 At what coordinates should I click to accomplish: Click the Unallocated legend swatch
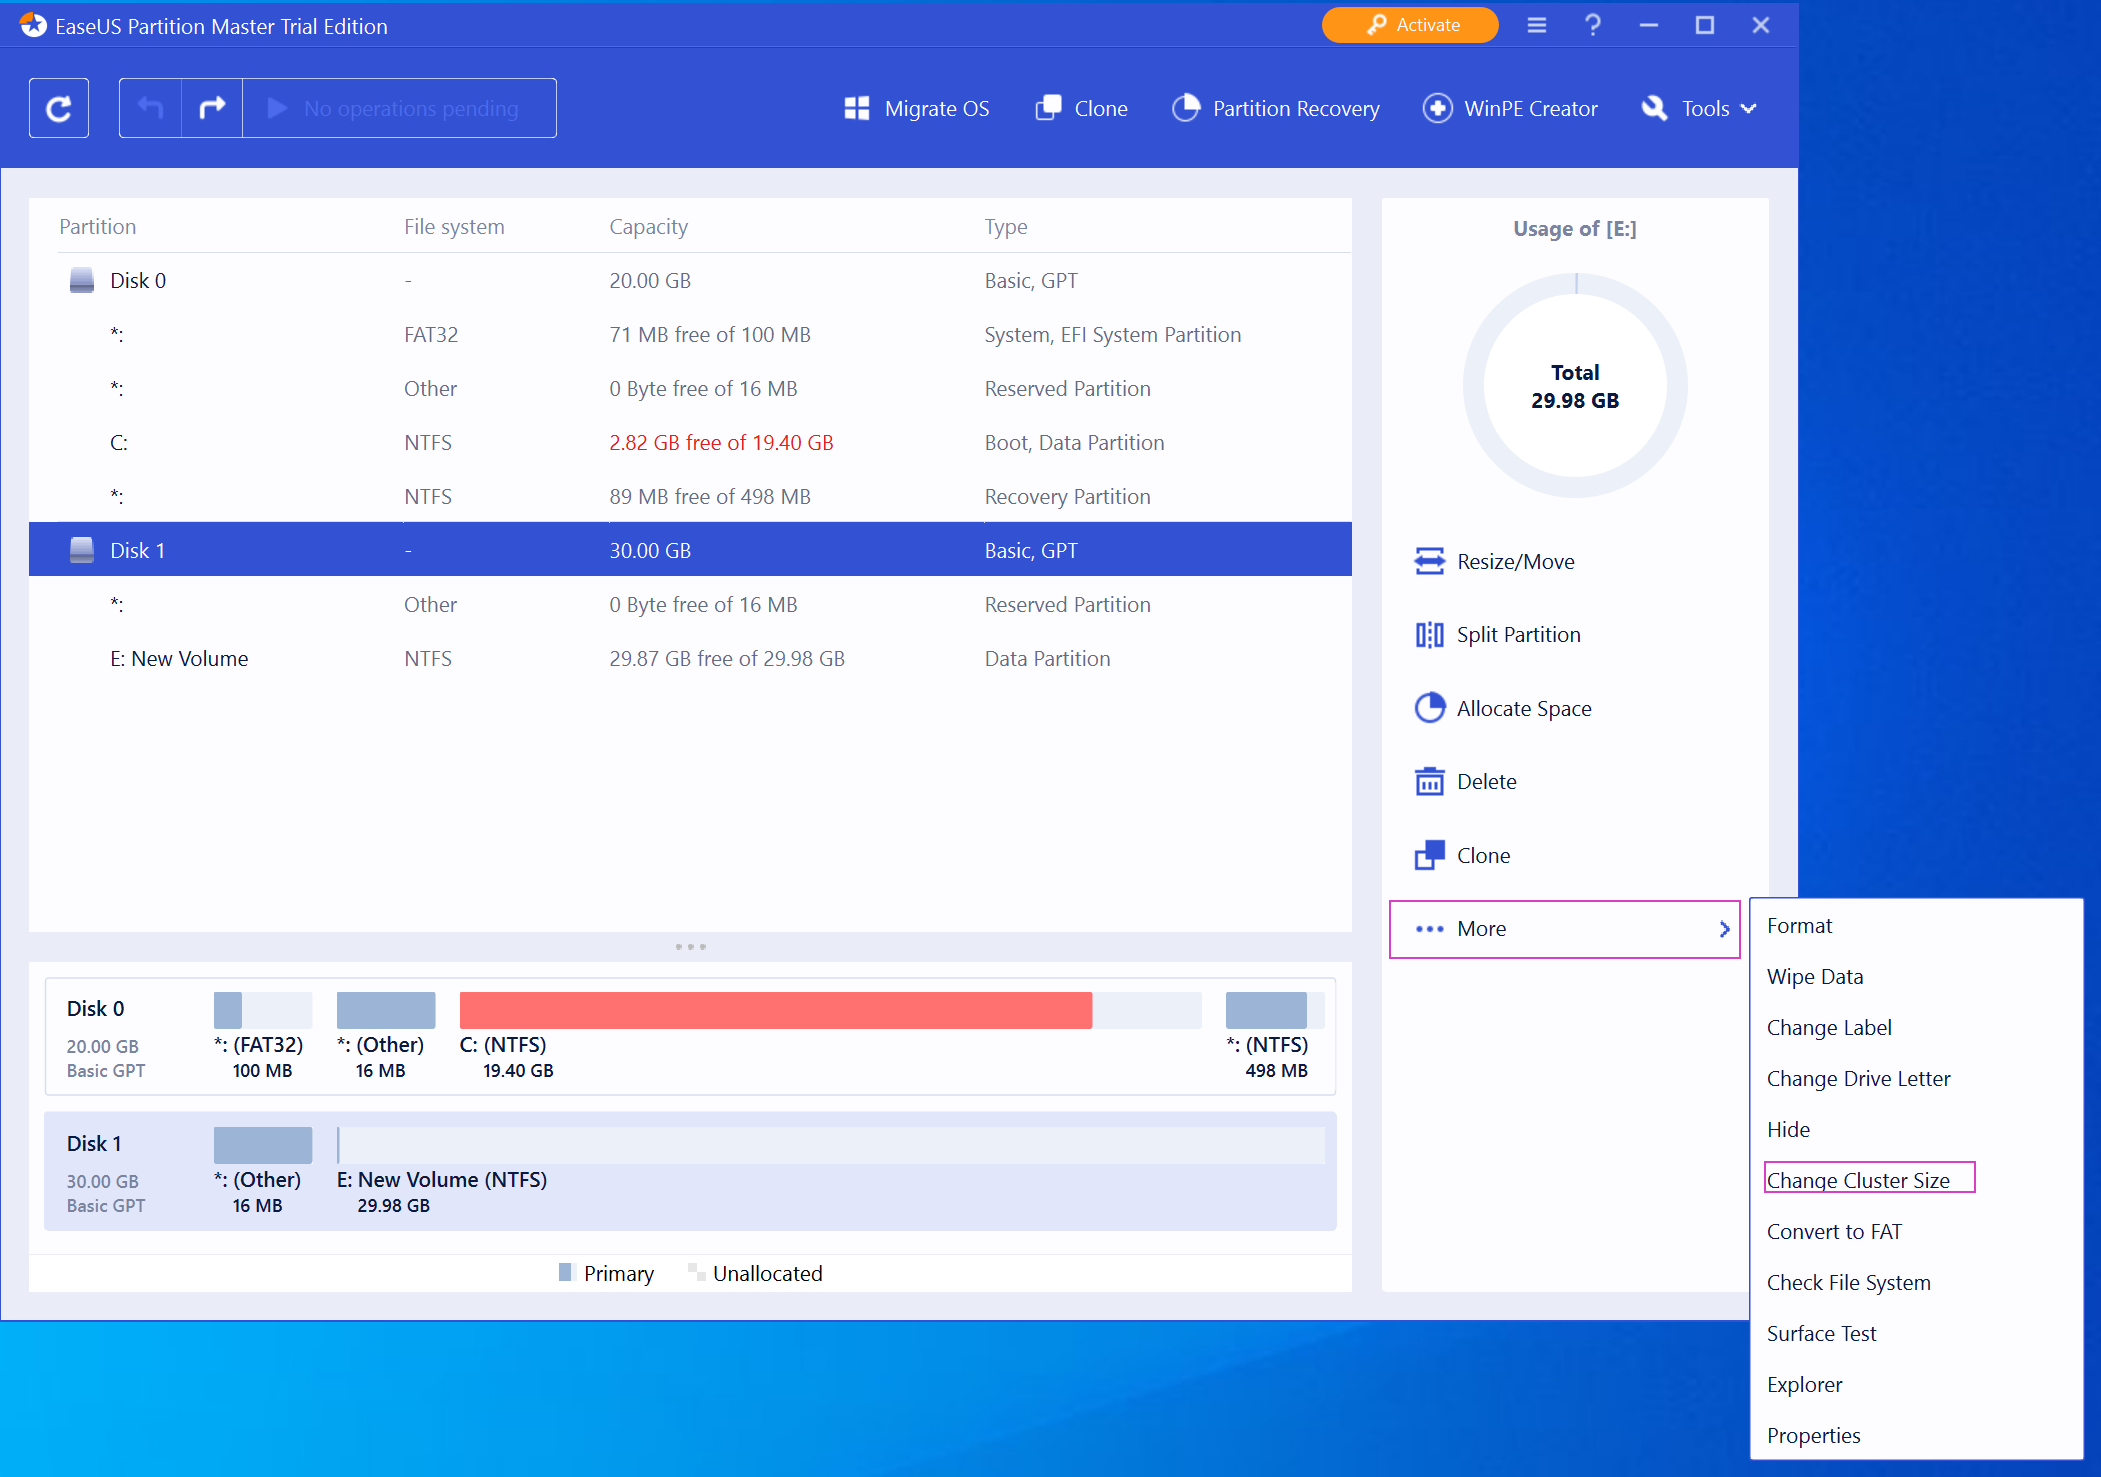click(696, 1272)
